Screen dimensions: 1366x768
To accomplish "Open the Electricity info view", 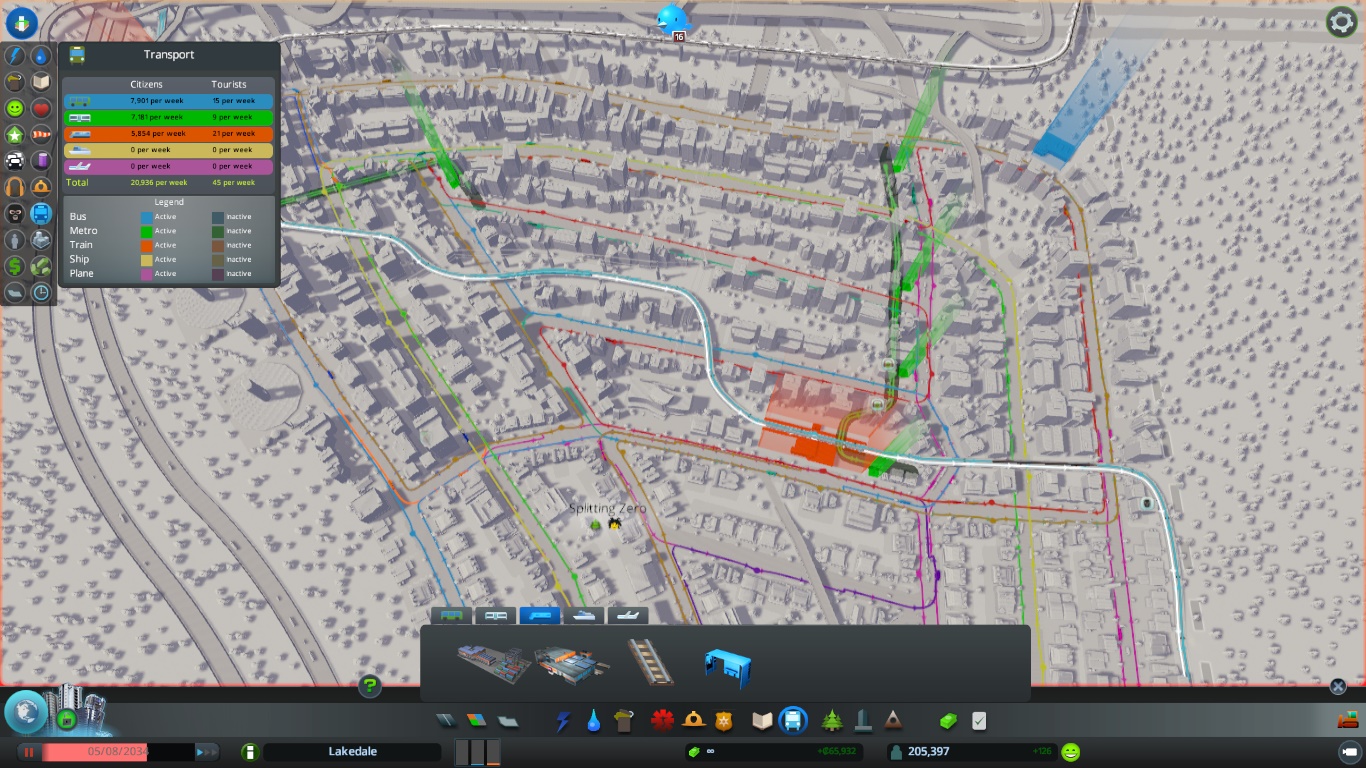I will click(15, 56).
